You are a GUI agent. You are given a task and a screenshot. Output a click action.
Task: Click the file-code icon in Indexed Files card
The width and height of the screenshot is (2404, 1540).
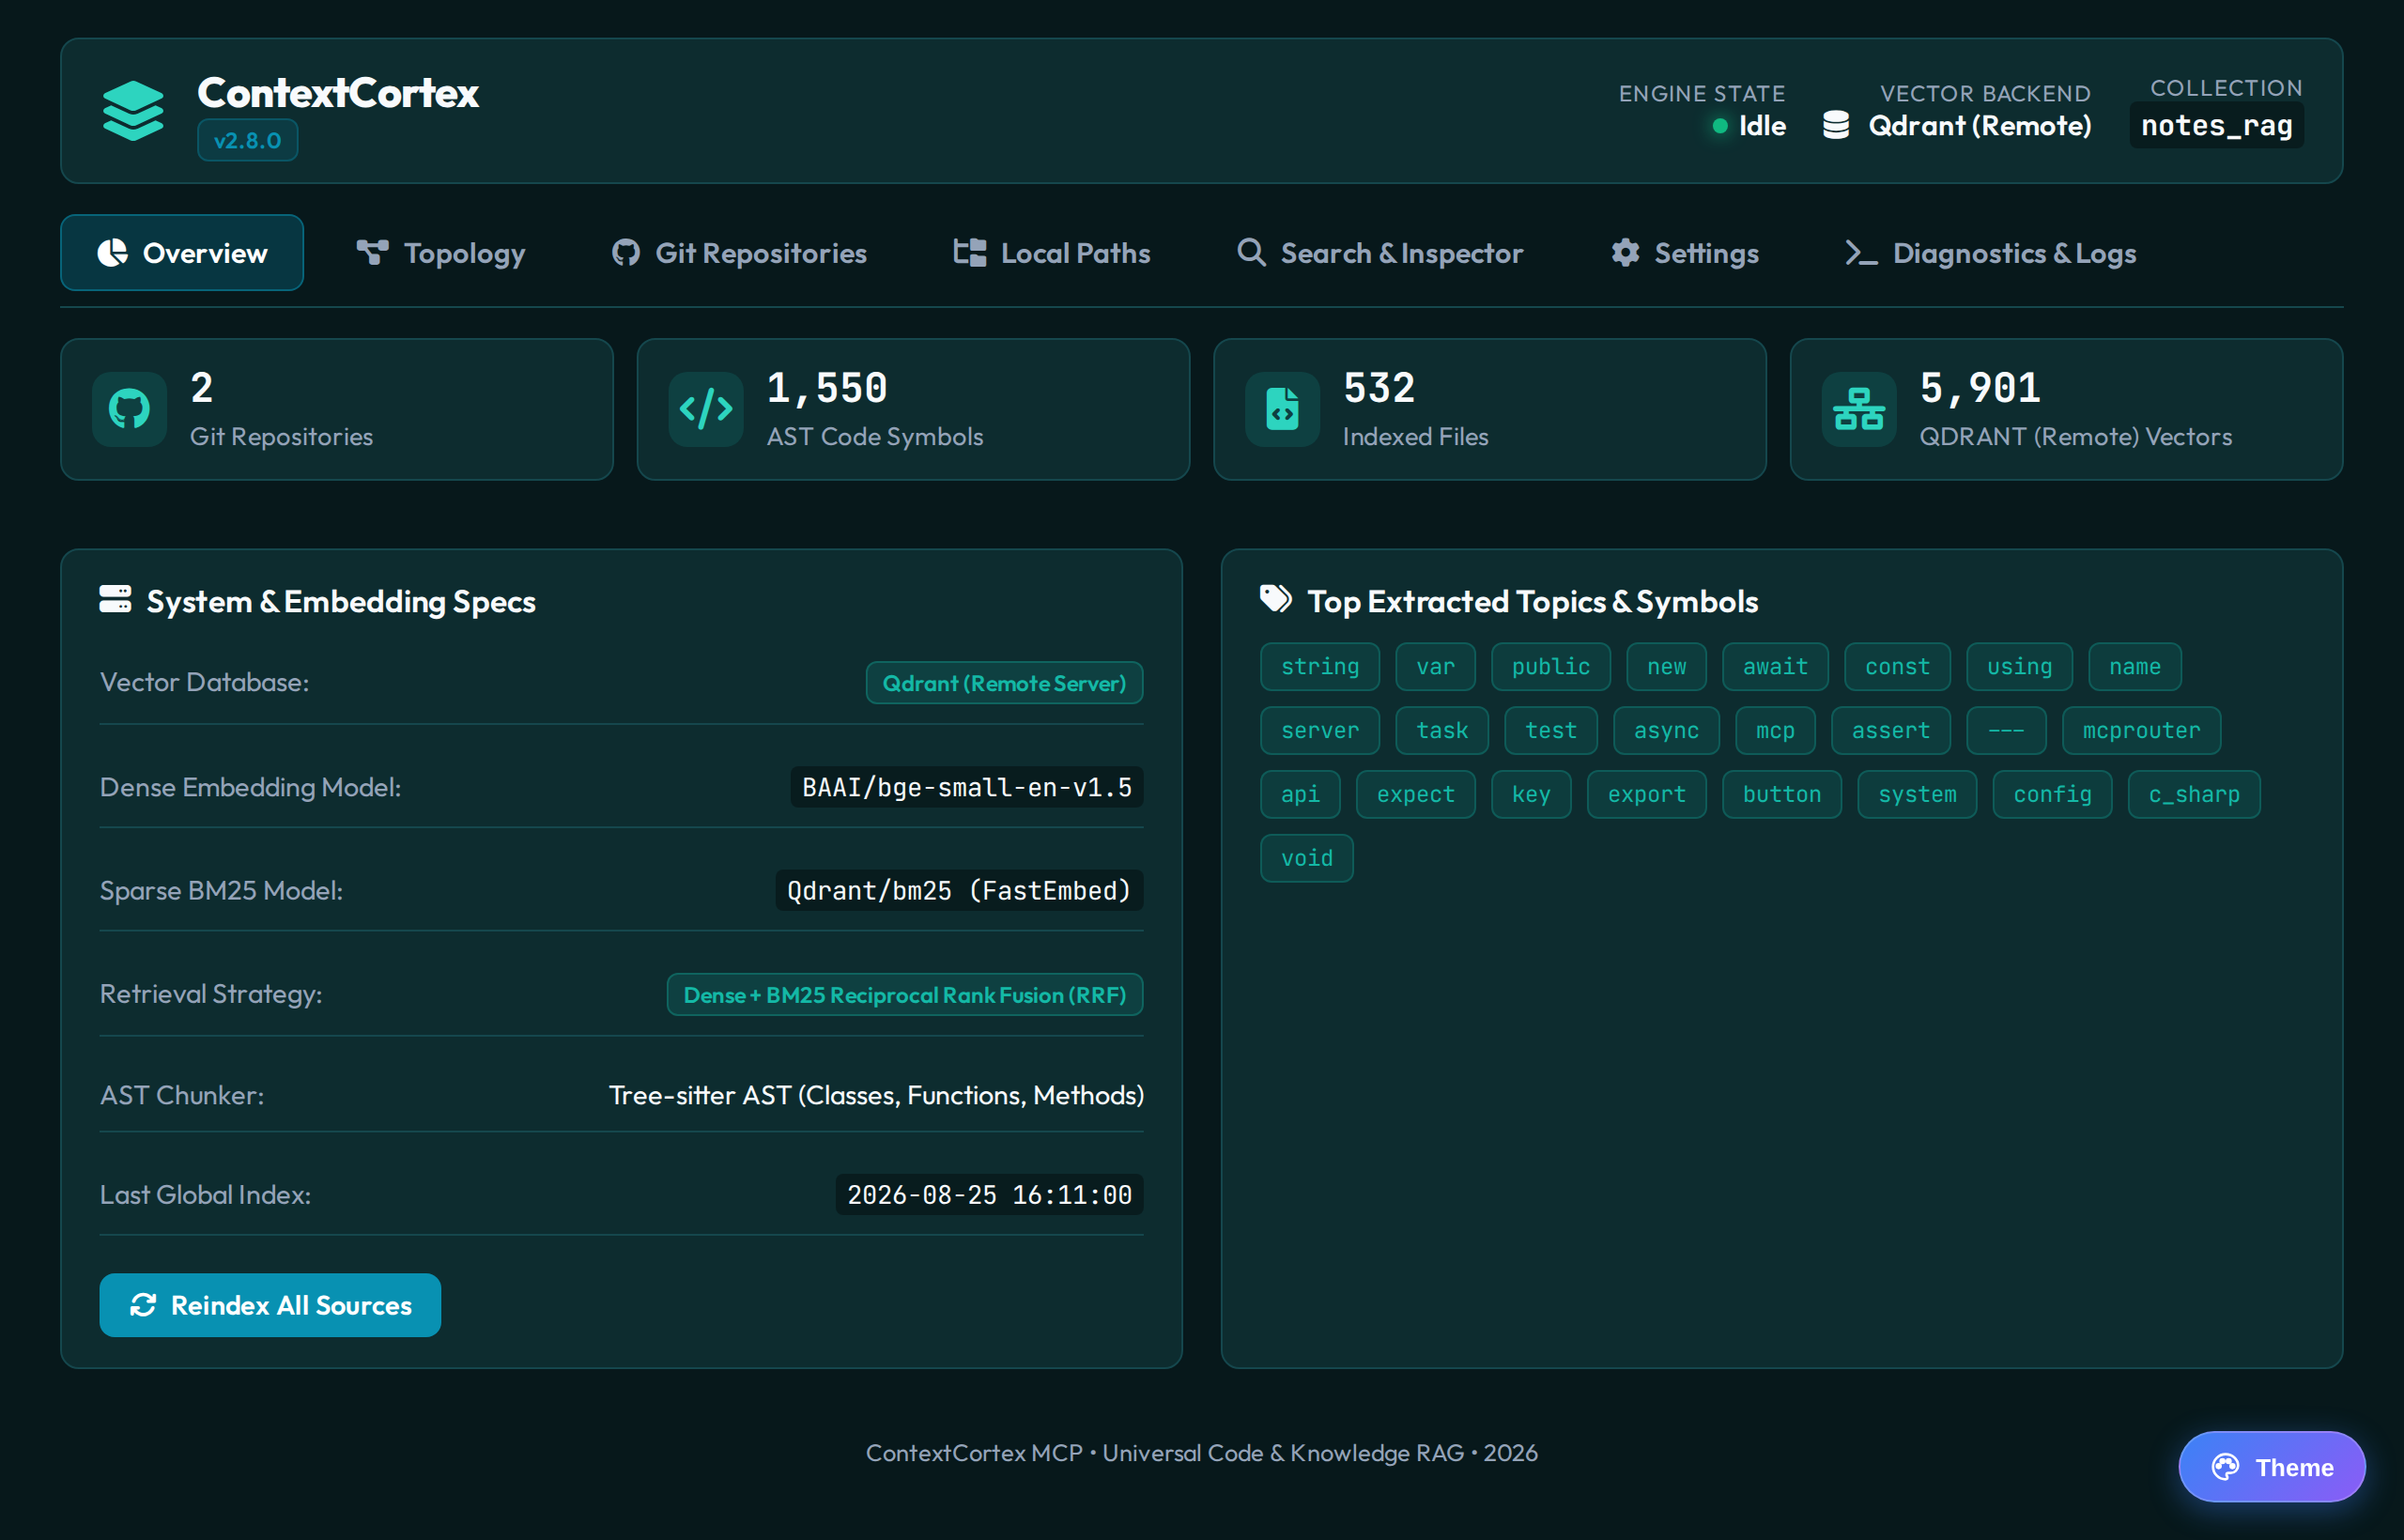coord(1282,409)
